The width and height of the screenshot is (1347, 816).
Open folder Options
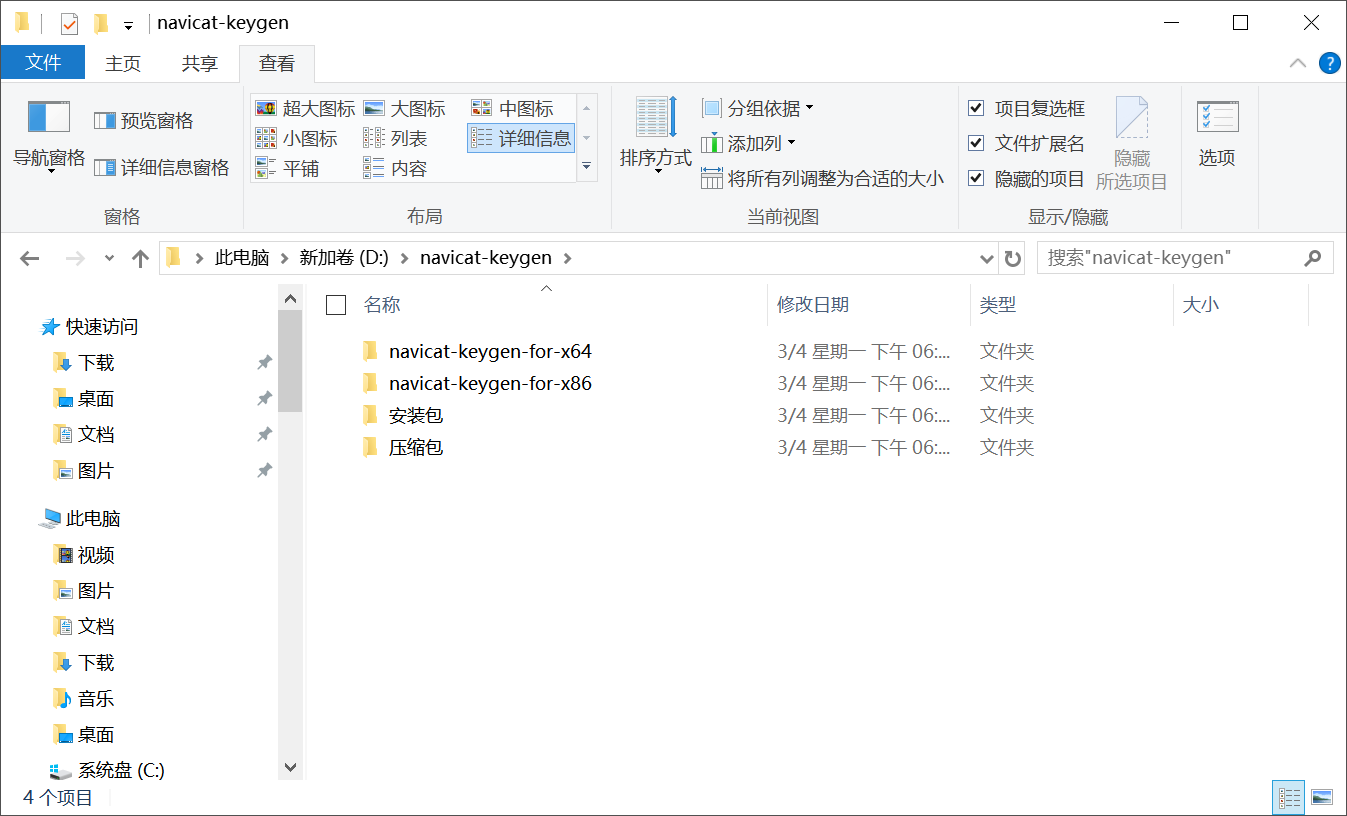[1217, 134]
